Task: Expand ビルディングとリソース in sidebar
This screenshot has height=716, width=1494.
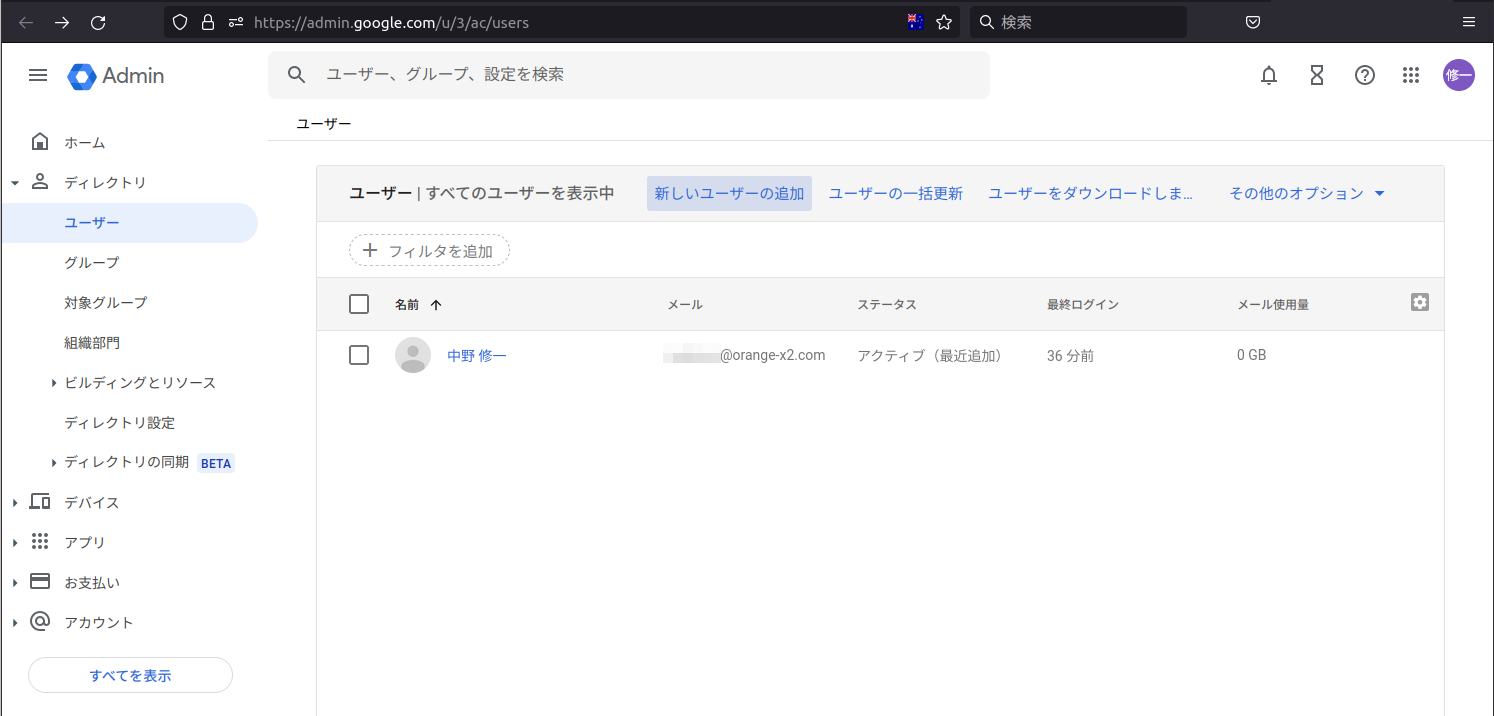Action: tap(54, 383)
